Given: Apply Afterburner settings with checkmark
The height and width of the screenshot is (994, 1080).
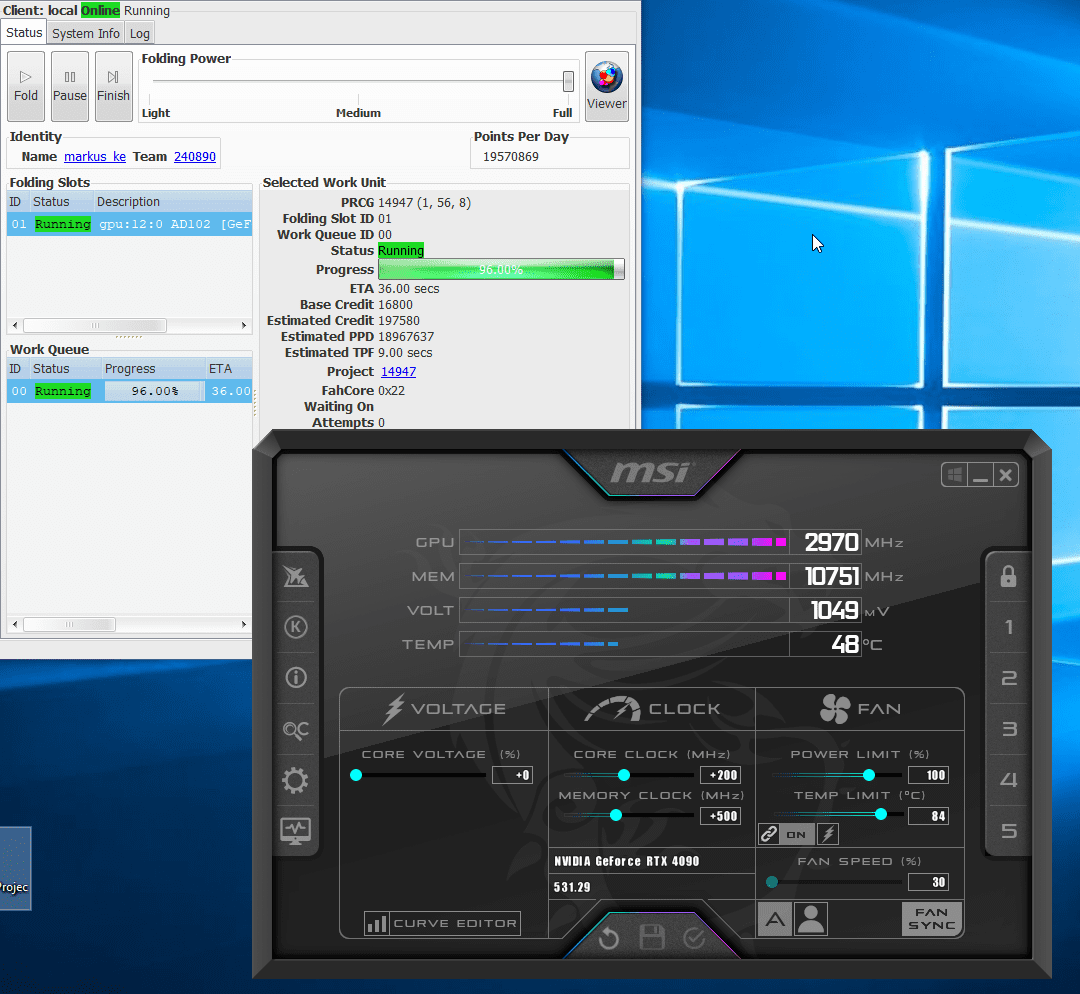Looking at the screenshot, I should (694, 938).
